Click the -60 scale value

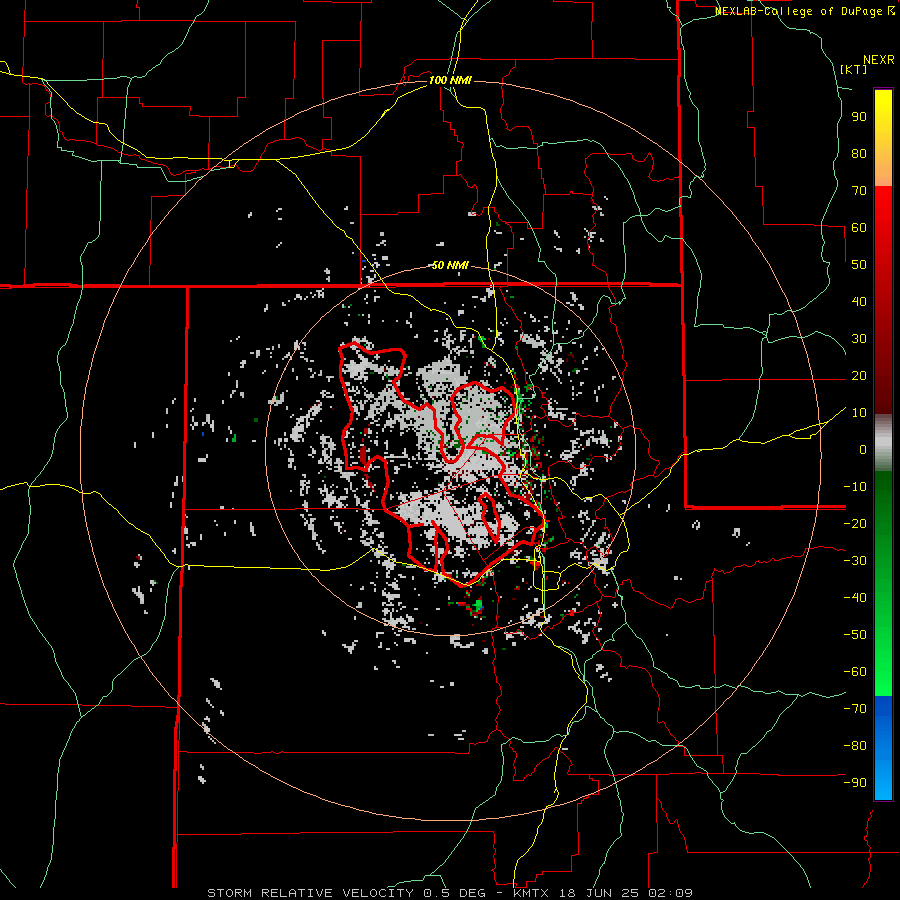pyautogui.click(x=855, y=672)
